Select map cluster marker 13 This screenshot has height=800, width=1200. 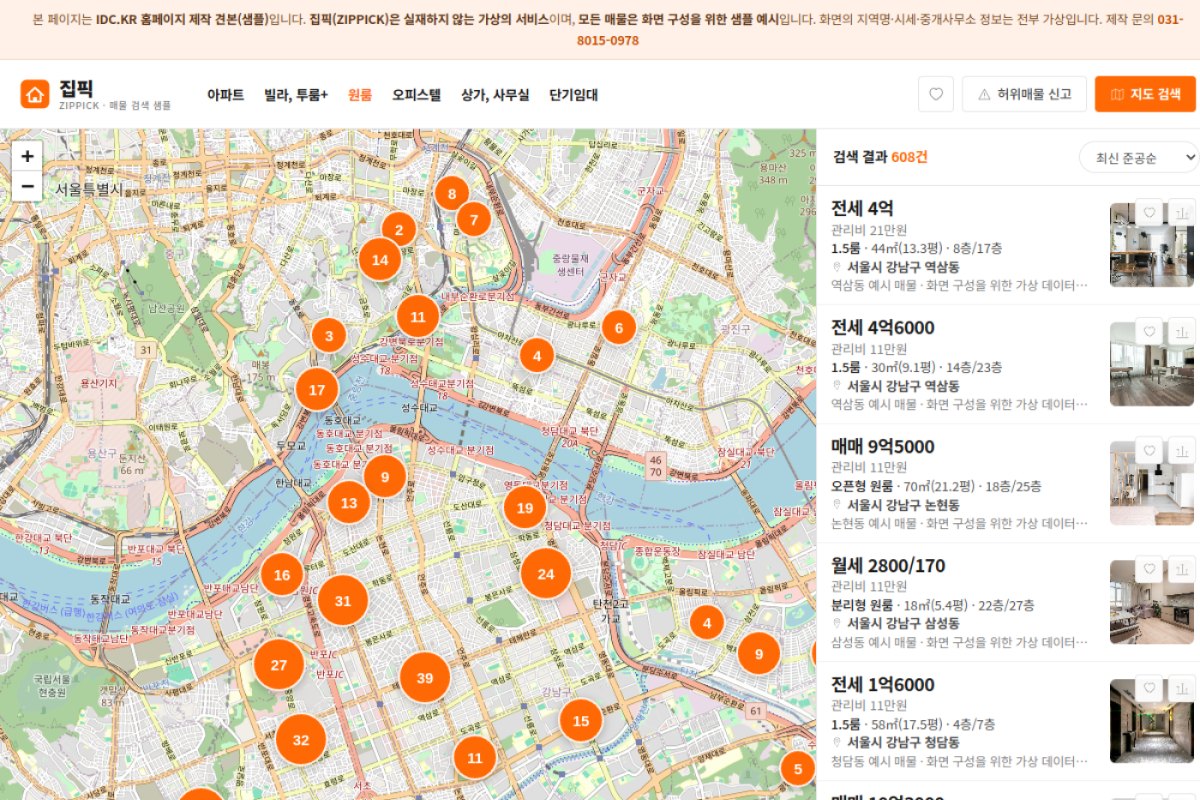[x=349, y=503]
